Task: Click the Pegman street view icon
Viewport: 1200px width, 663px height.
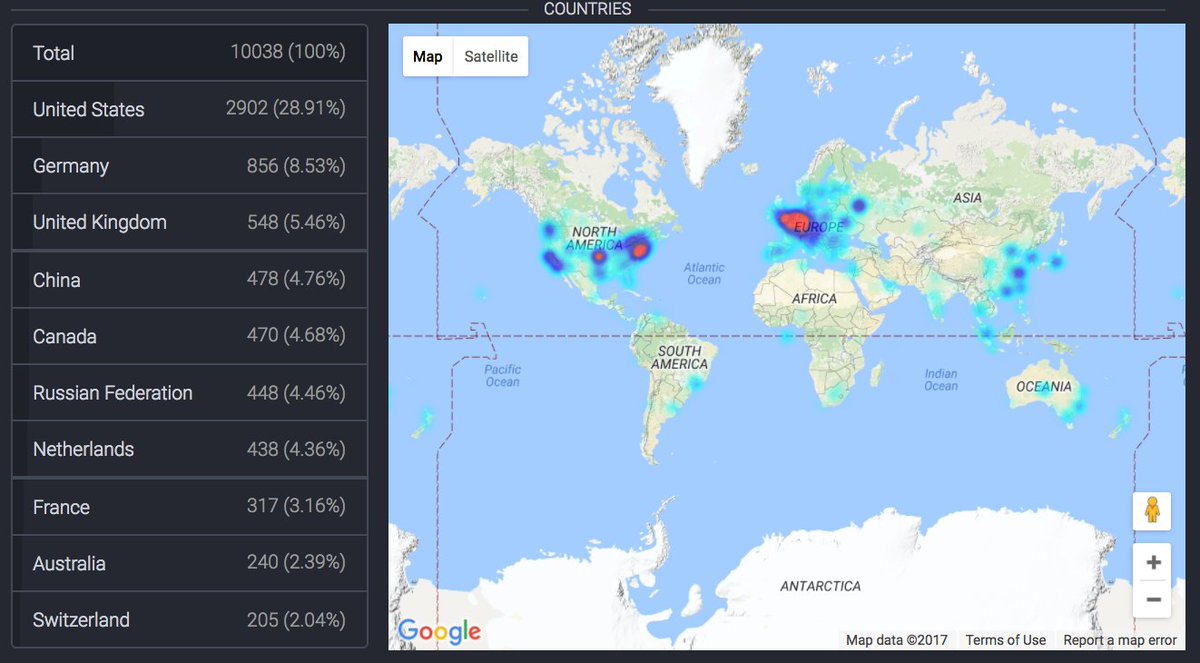Action: (1152, 511)
